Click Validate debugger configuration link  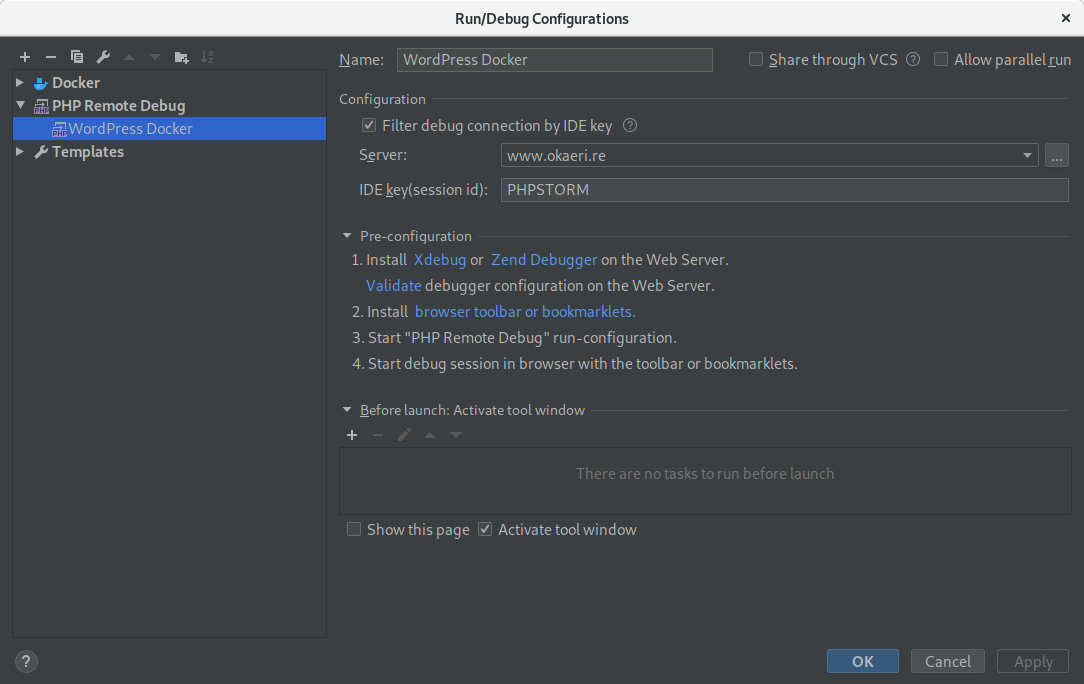tap(393, 286)
